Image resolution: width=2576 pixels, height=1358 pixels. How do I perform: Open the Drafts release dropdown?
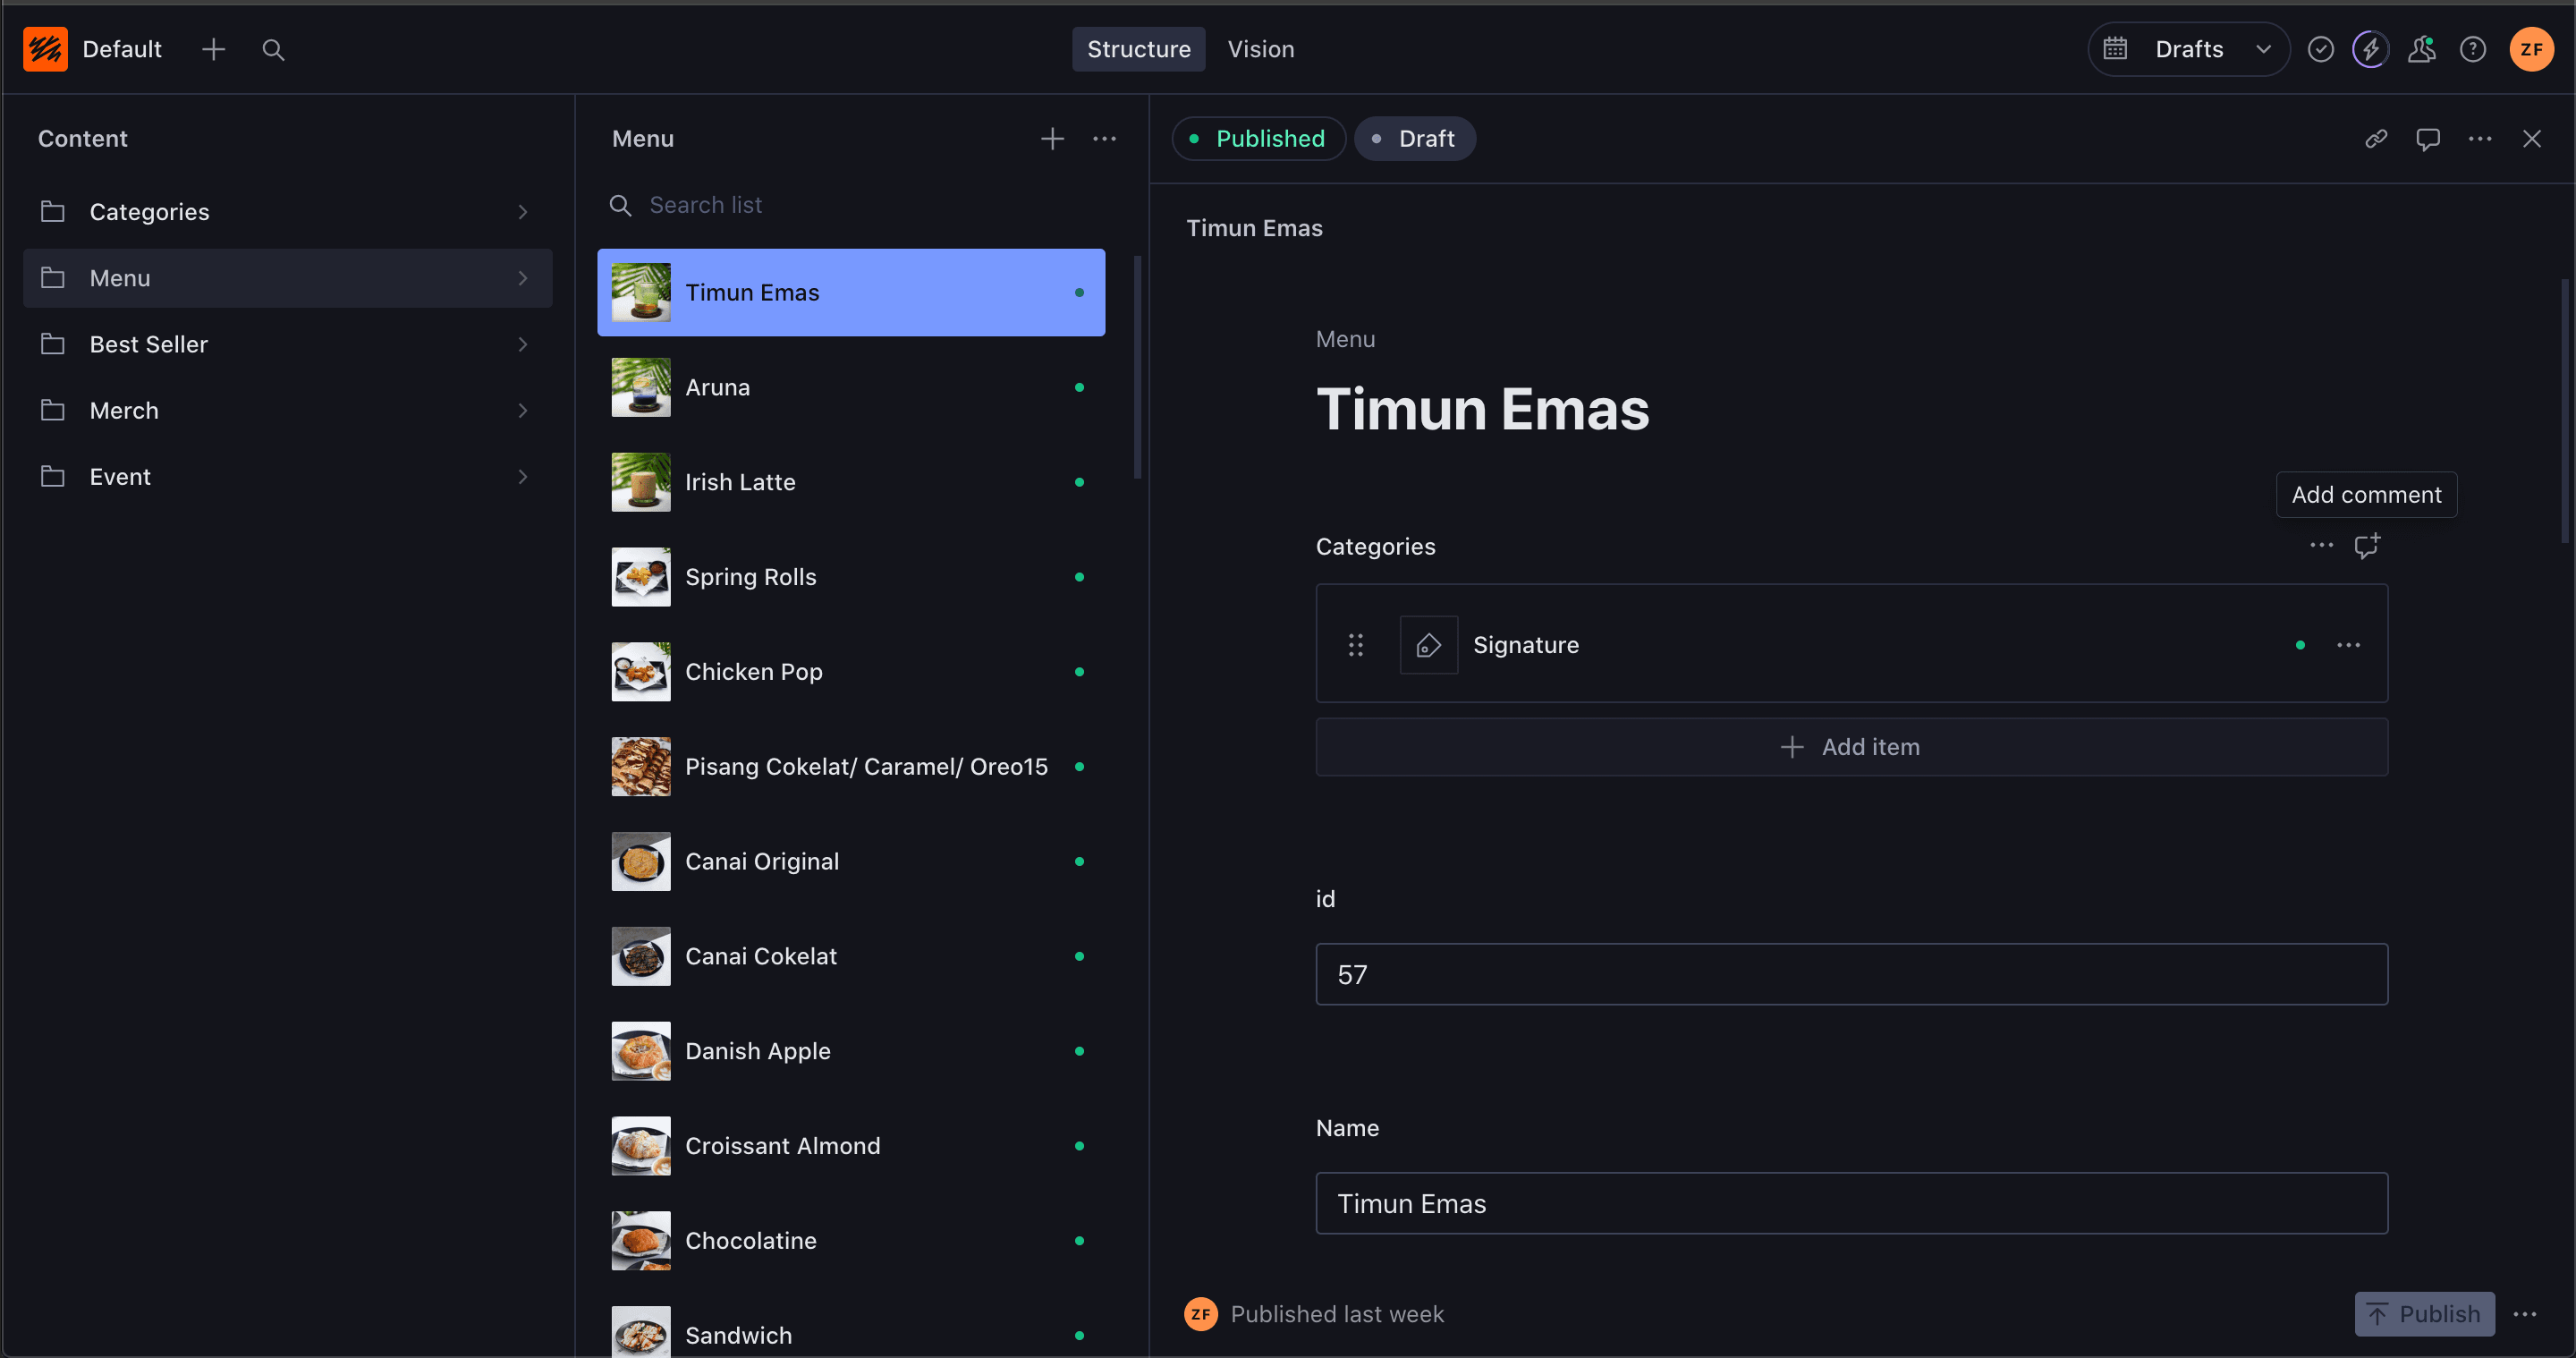(2188, 49)
